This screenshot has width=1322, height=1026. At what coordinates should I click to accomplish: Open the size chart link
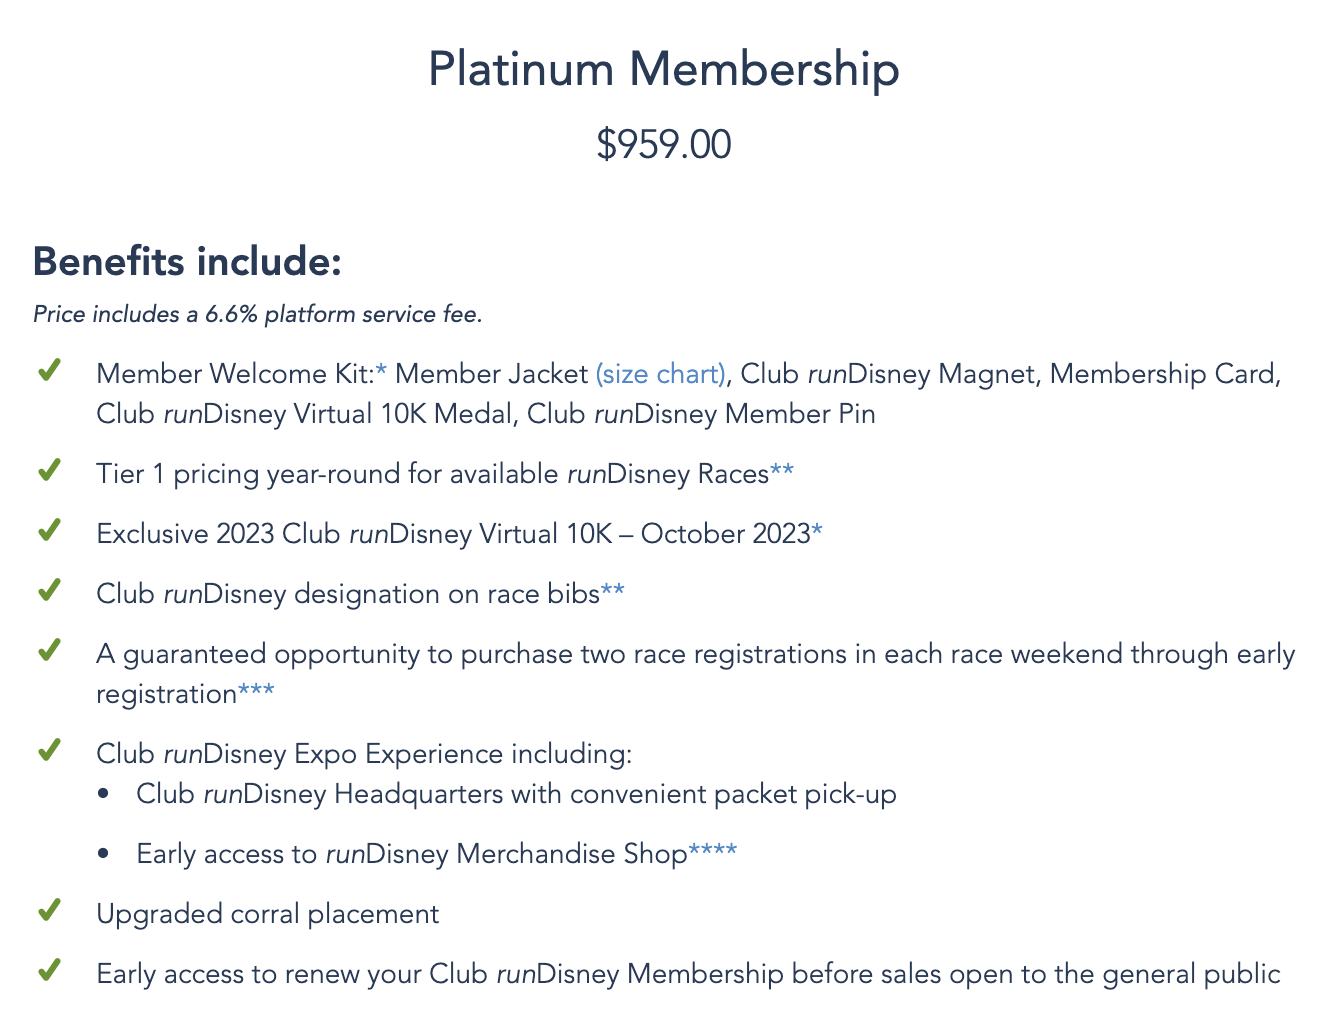660,374
